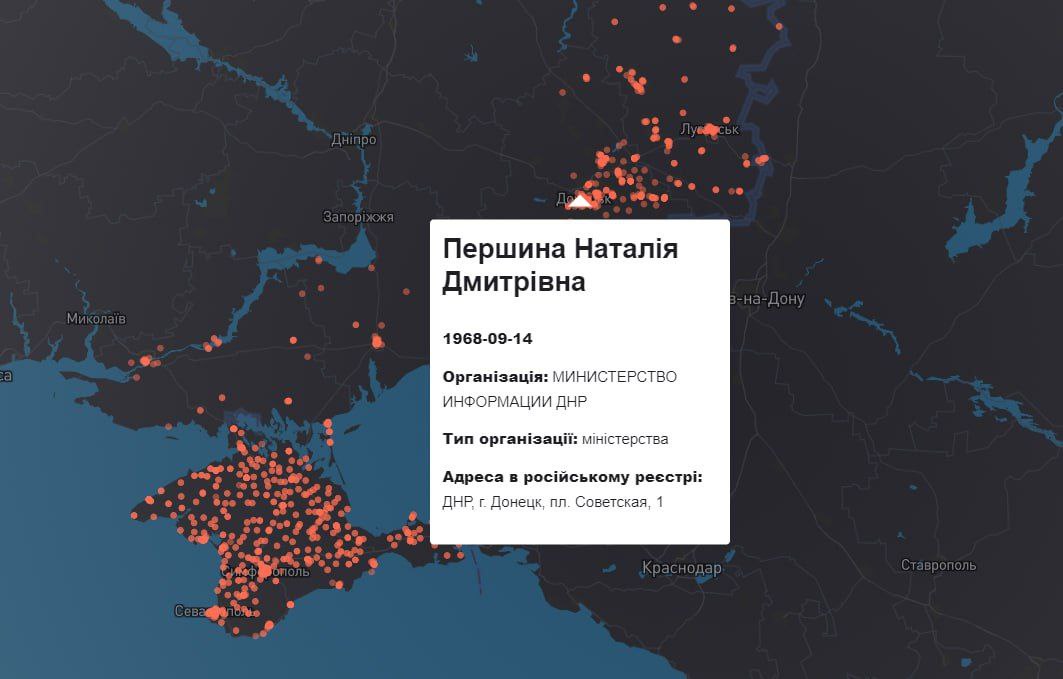Click the Дніпро city label

point(353,140)
